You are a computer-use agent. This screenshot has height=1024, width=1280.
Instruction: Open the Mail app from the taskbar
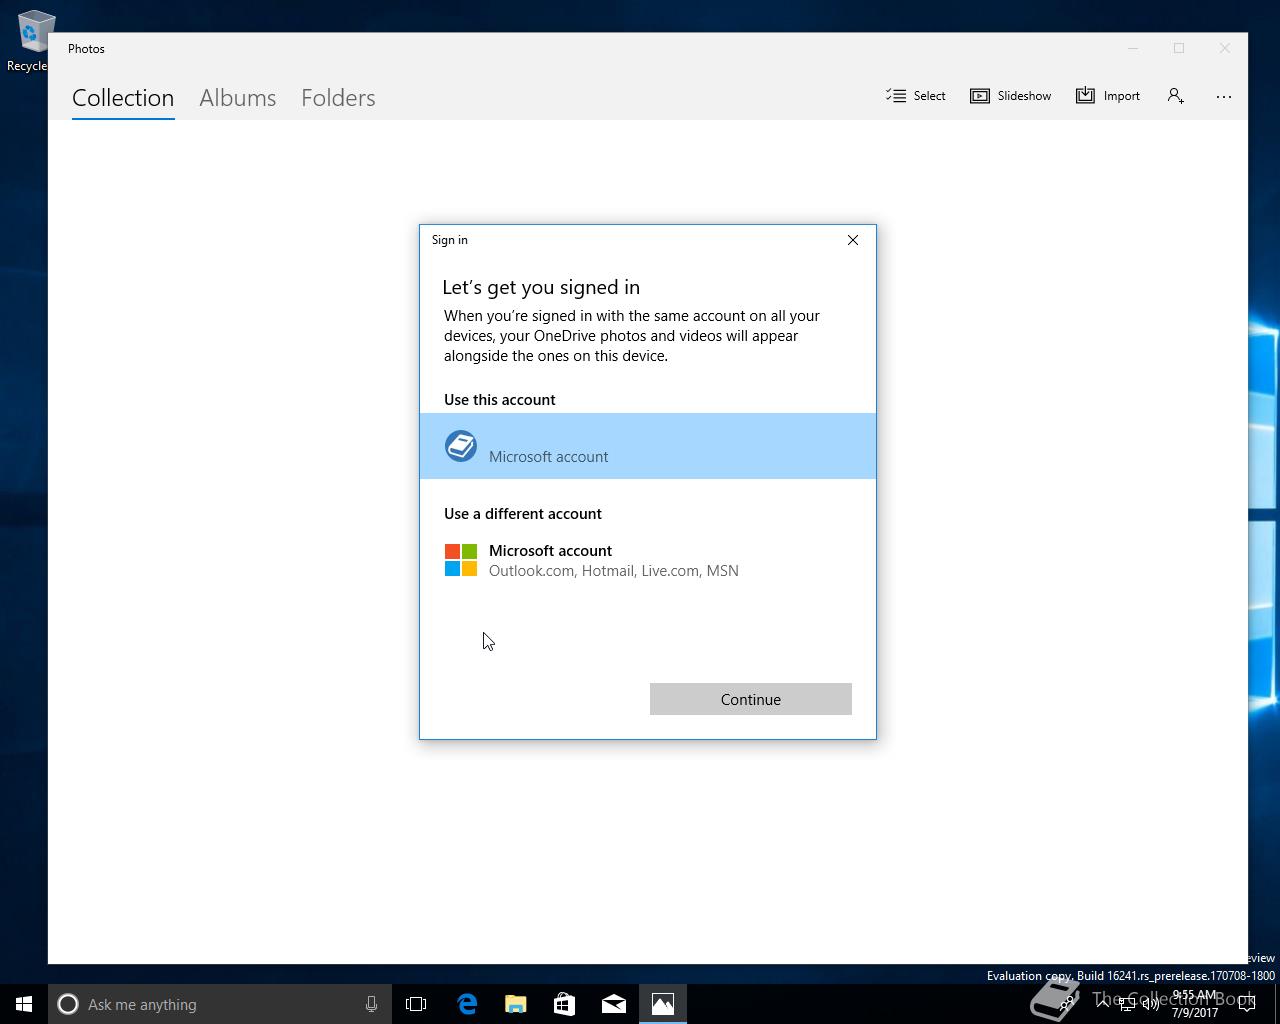tap(614, 1004)
